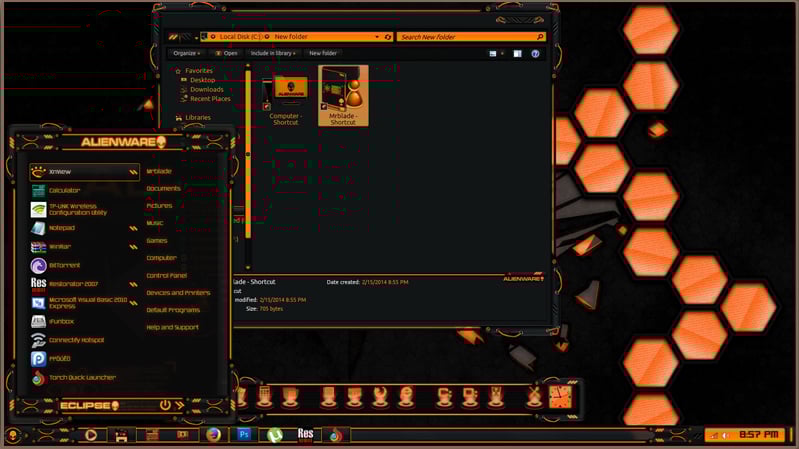
Task: Launch TP-LINK Wireless Configuration Utility
Action: (77, 209)
